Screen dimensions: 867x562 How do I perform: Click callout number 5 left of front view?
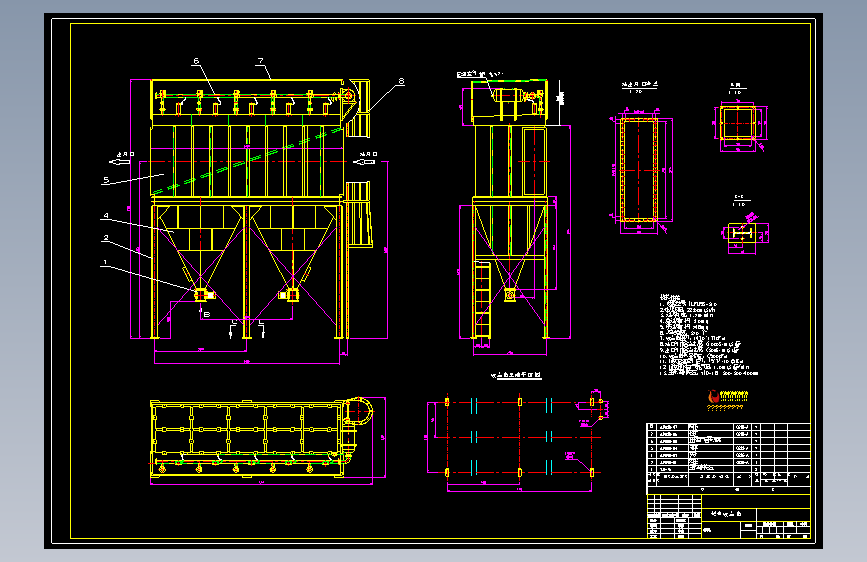coord(106,180)
